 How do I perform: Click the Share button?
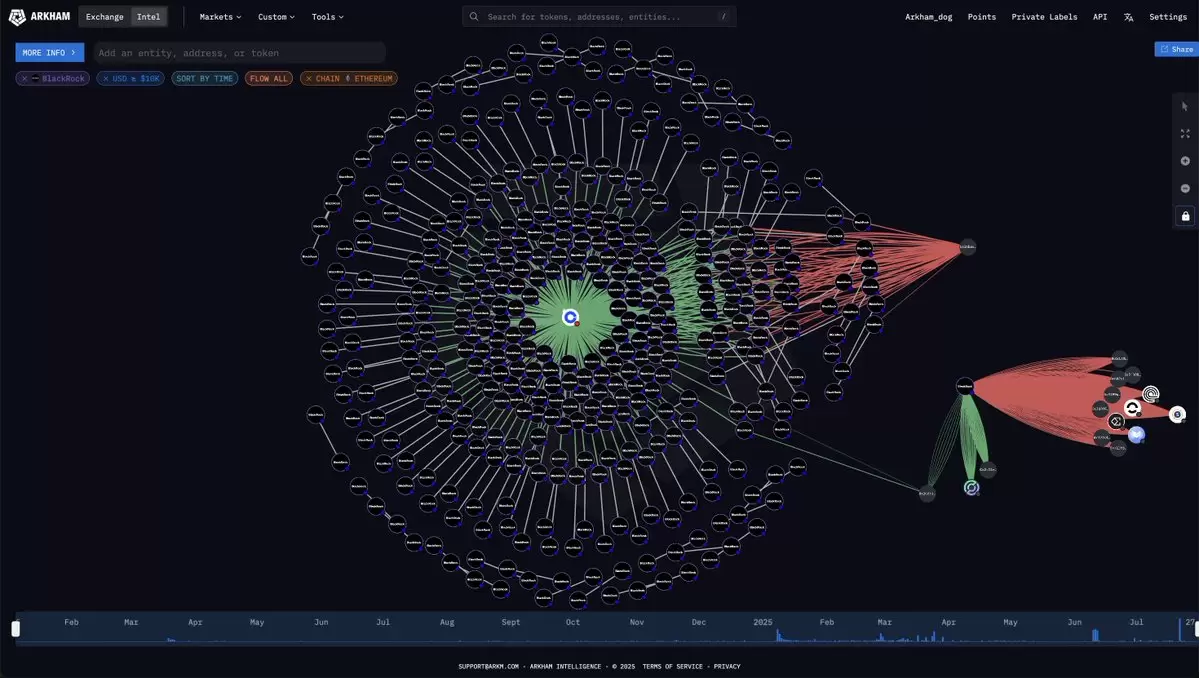tap(1176, 49)
